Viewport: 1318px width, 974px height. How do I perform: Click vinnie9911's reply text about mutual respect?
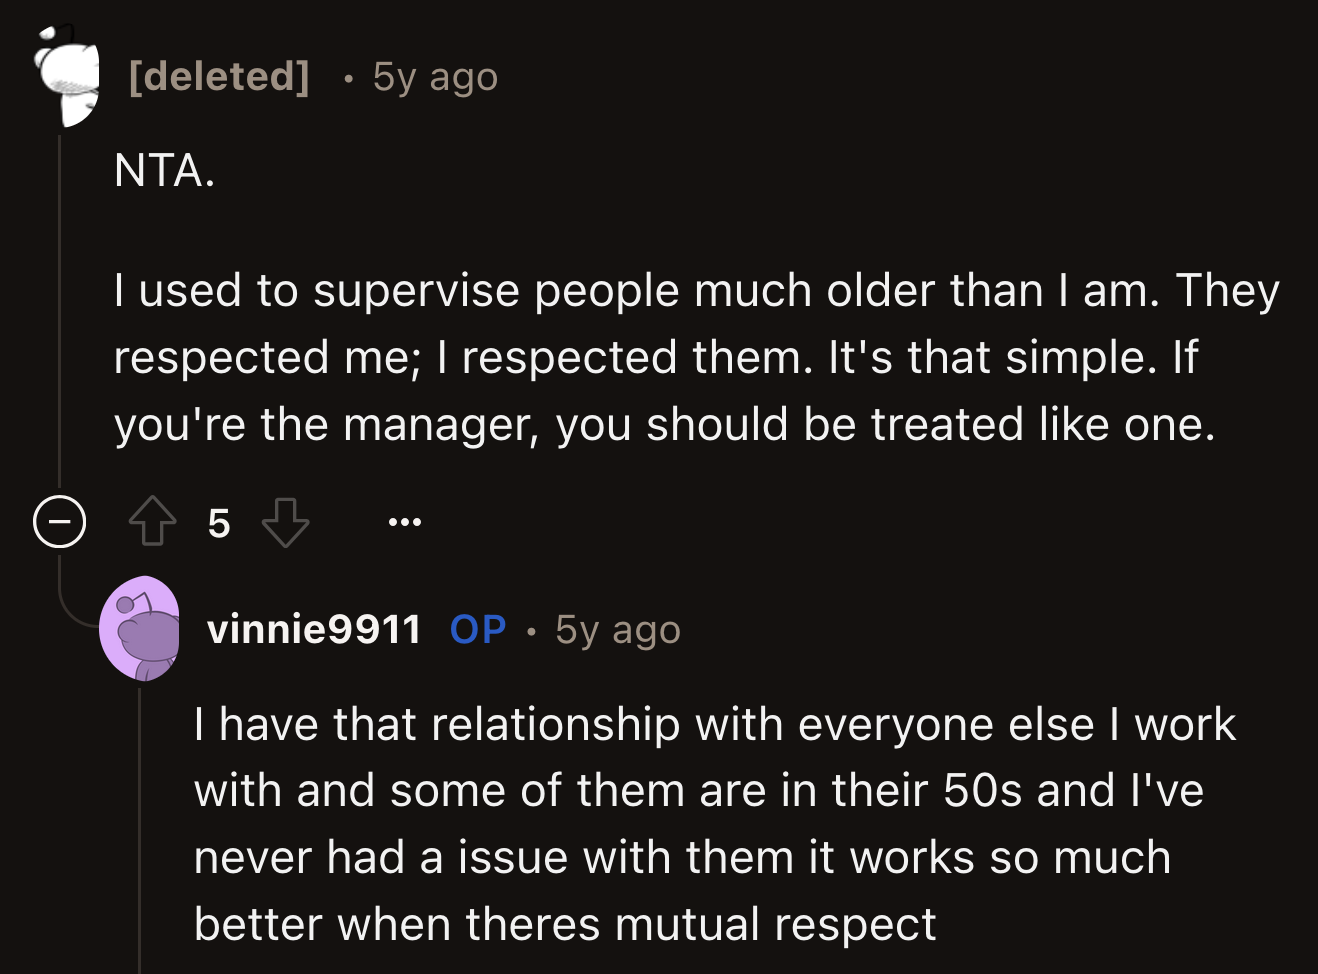[700, 824]
